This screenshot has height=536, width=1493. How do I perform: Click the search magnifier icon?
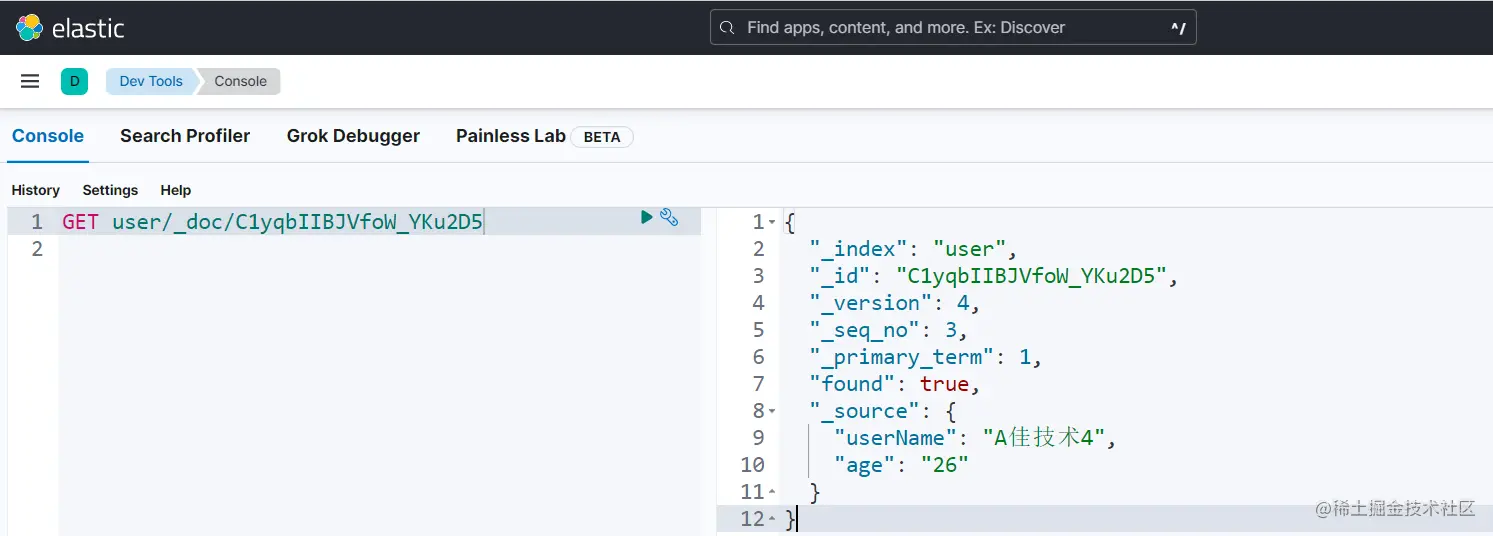click(x=728, y=28)
